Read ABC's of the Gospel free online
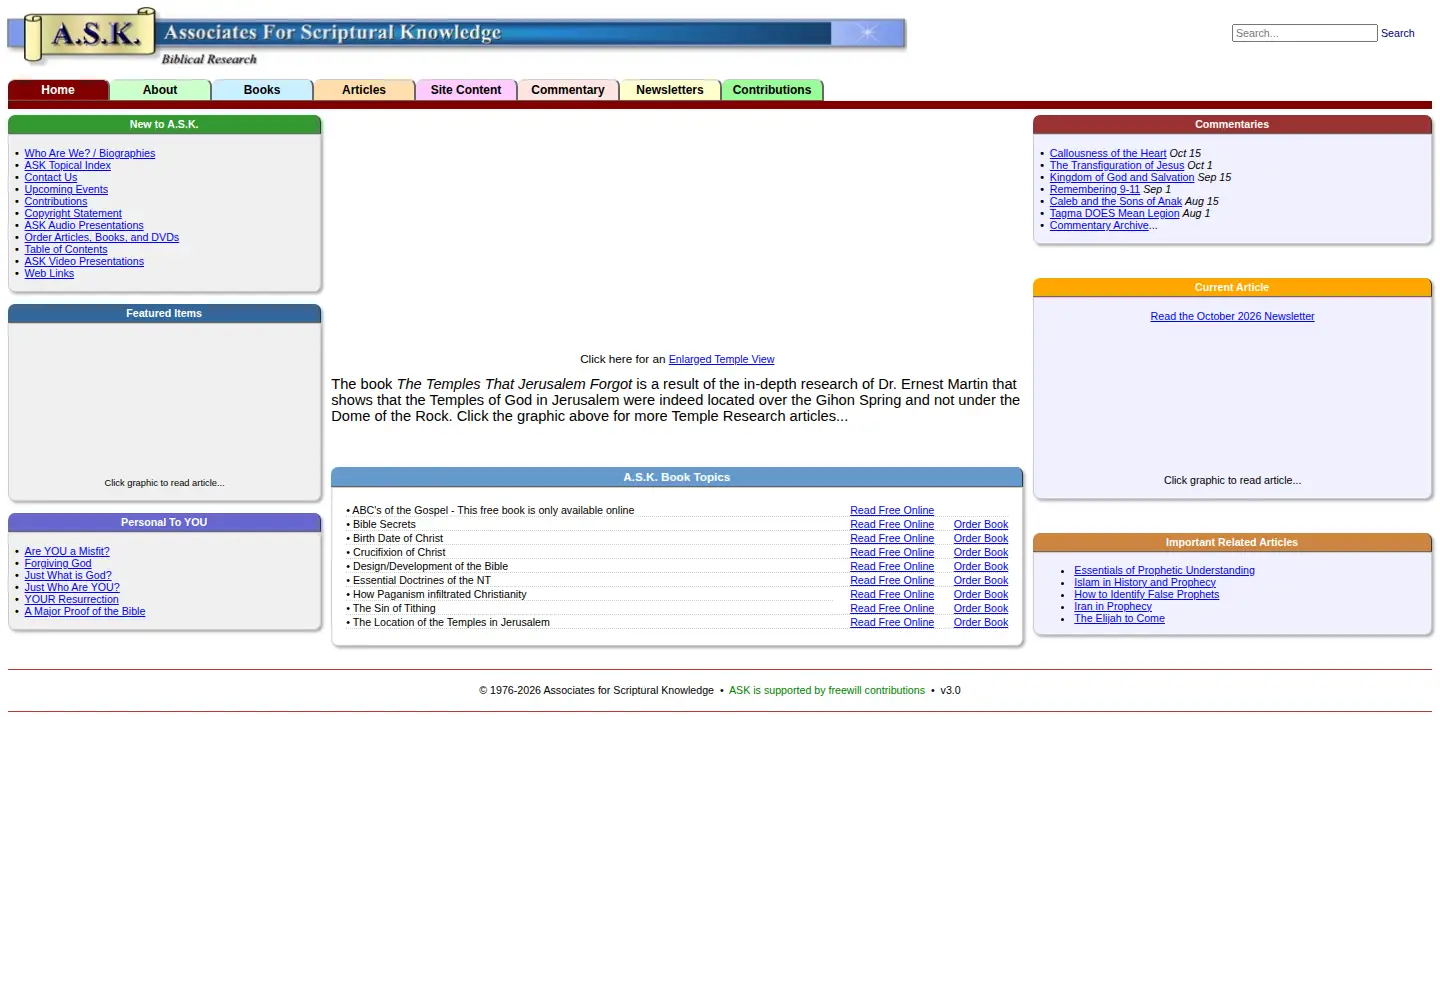 [892, 511]
